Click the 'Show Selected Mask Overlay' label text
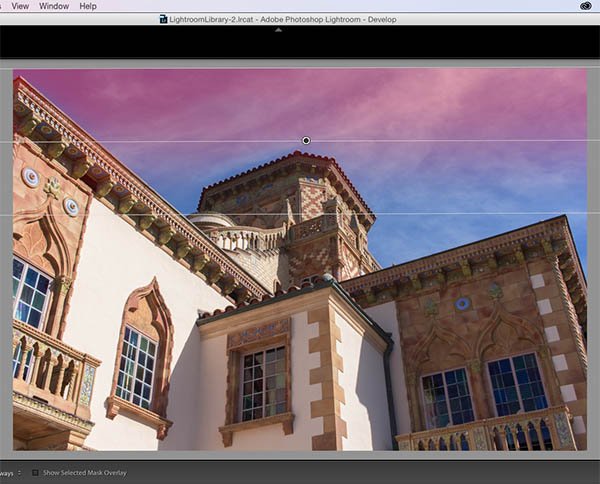This screenshot has height=484, width=600. point(85,472)
